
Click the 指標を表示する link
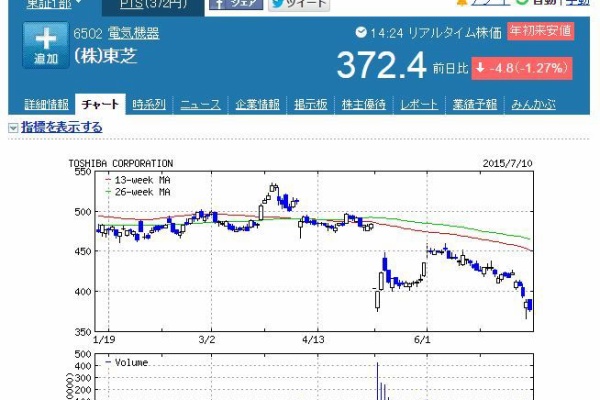(x=62, y=127)
